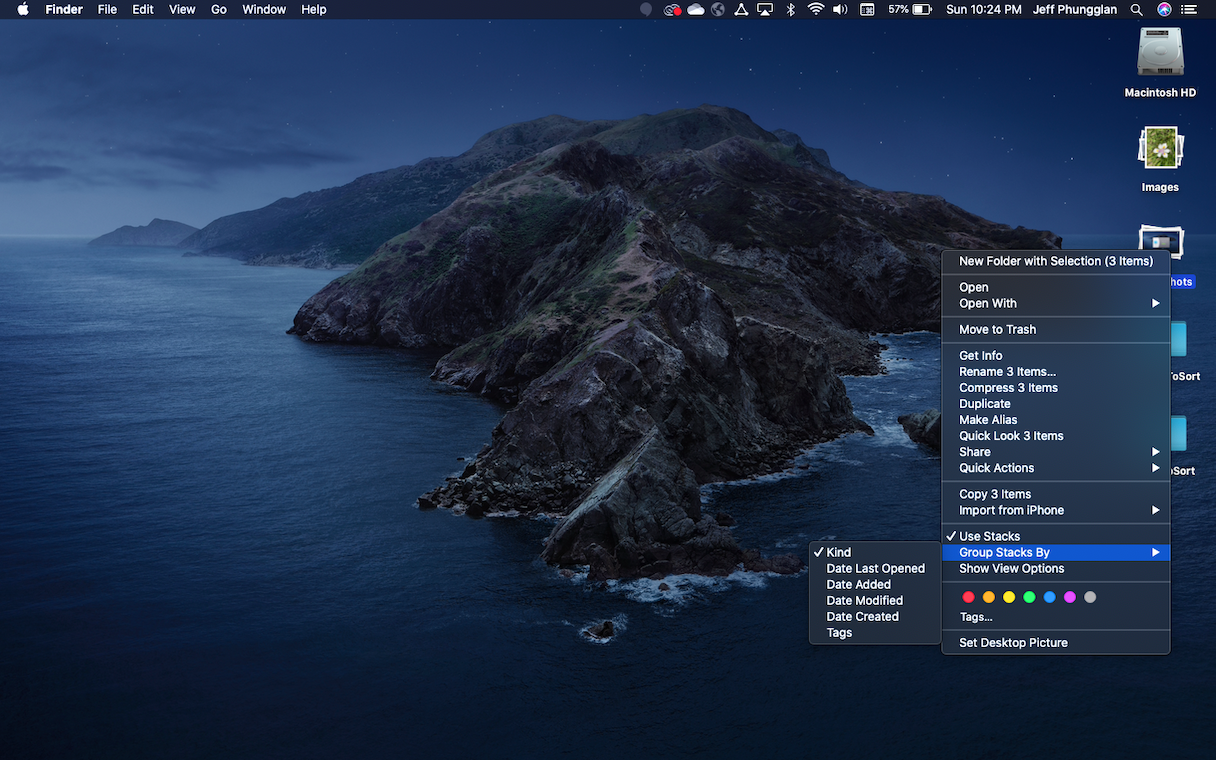Select Date Added as grouping criterion
The image size is (1216, 760).
[858, 584]
